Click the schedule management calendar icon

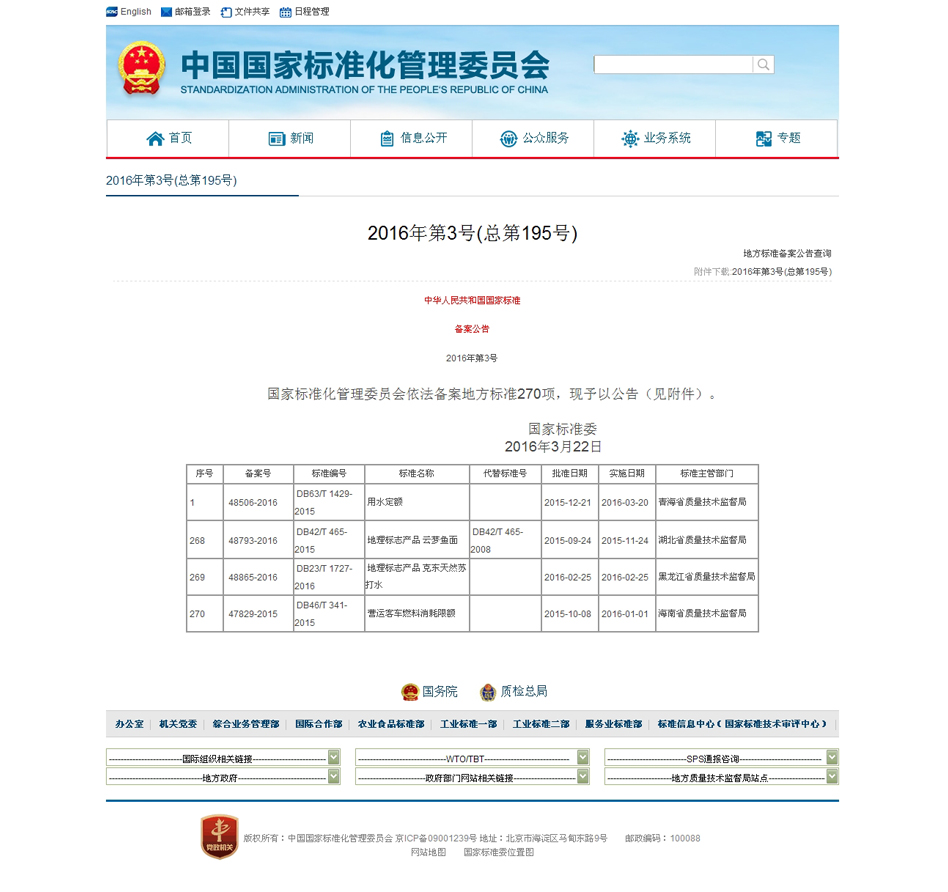[285, 12]
